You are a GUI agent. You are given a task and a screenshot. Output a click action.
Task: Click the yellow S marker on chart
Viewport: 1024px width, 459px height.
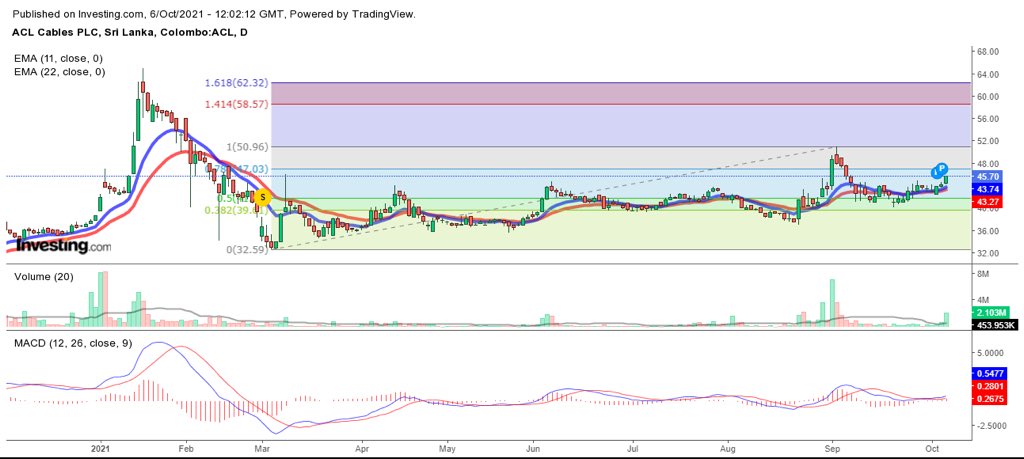[263, 197]
